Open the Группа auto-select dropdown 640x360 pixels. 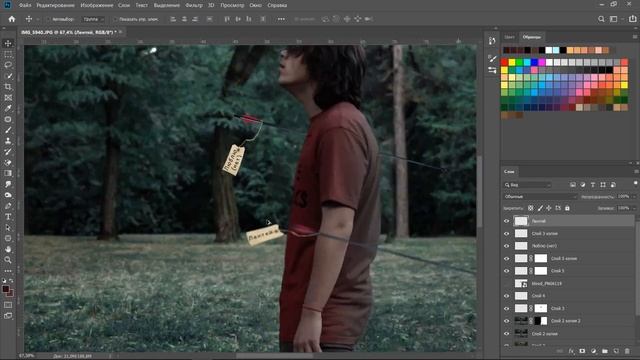pos(93,19)
